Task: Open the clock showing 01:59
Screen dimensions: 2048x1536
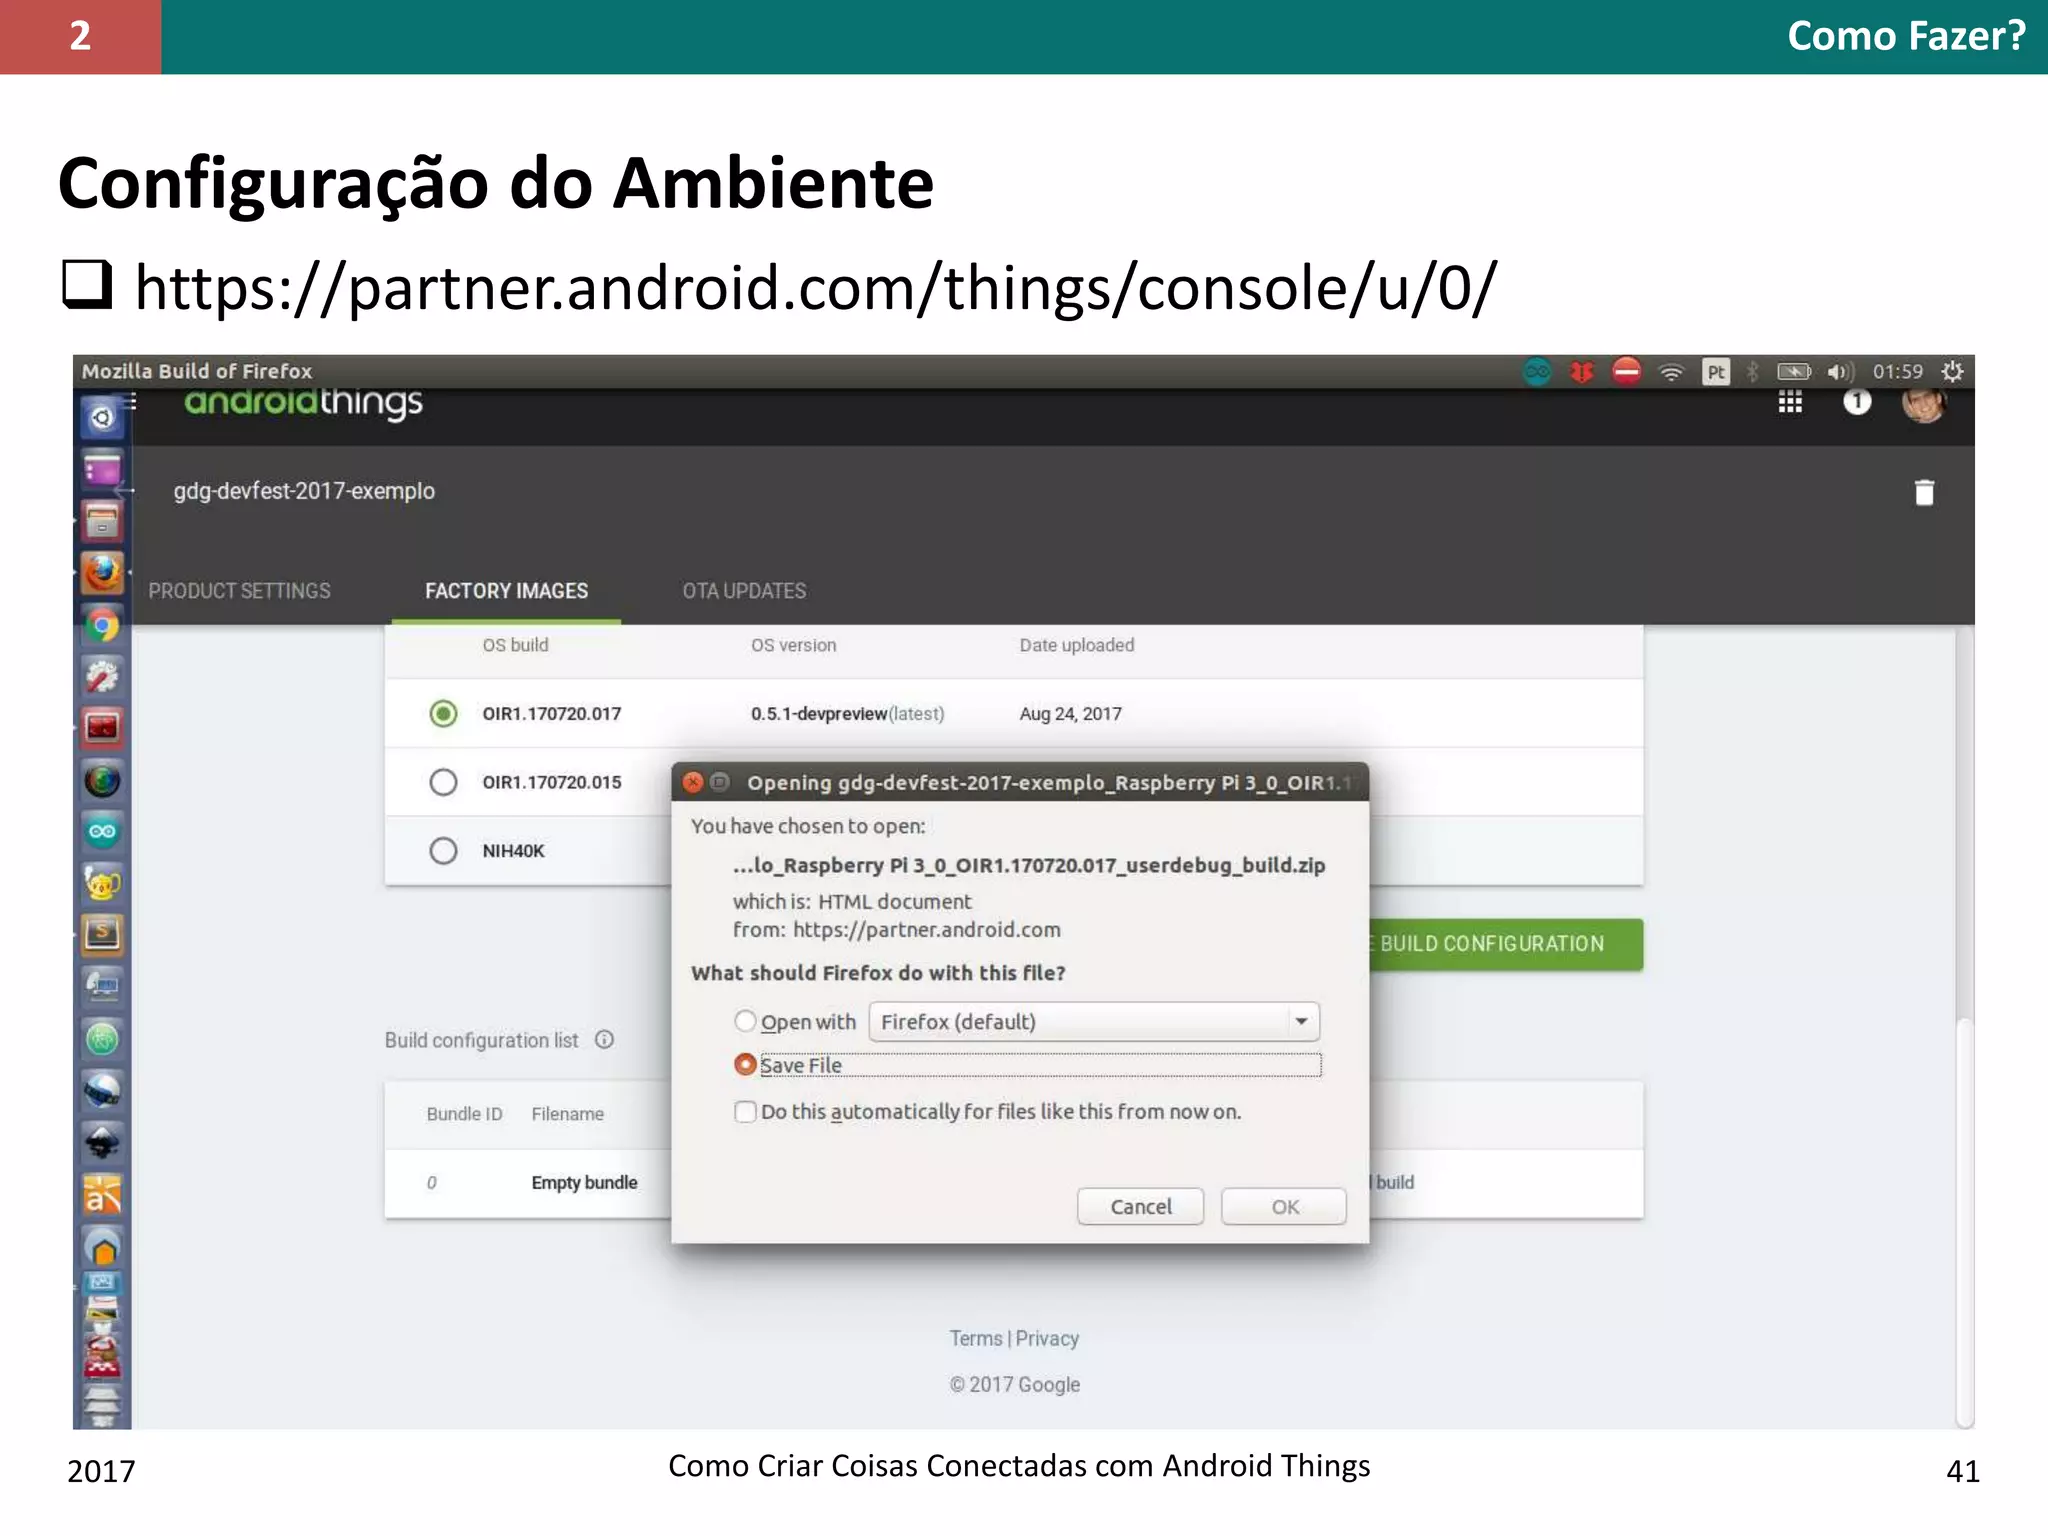Action: (1898, 372)
